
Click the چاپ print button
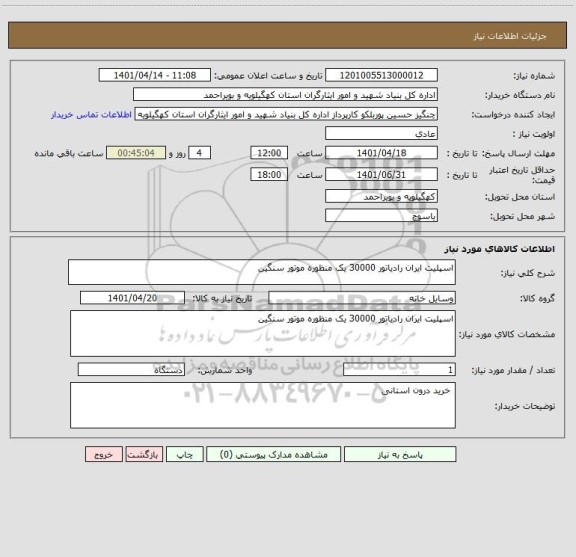click(x=184, y=454)
